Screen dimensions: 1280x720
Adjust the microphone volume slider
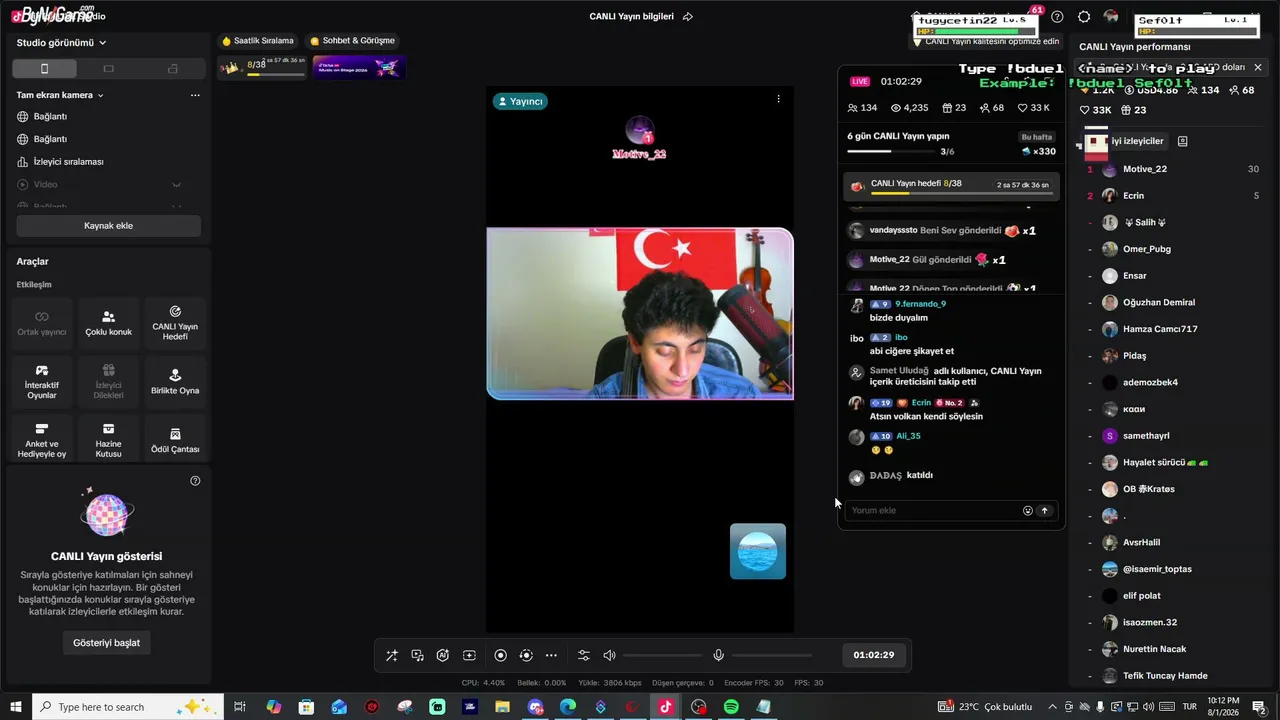click(772, 656)
